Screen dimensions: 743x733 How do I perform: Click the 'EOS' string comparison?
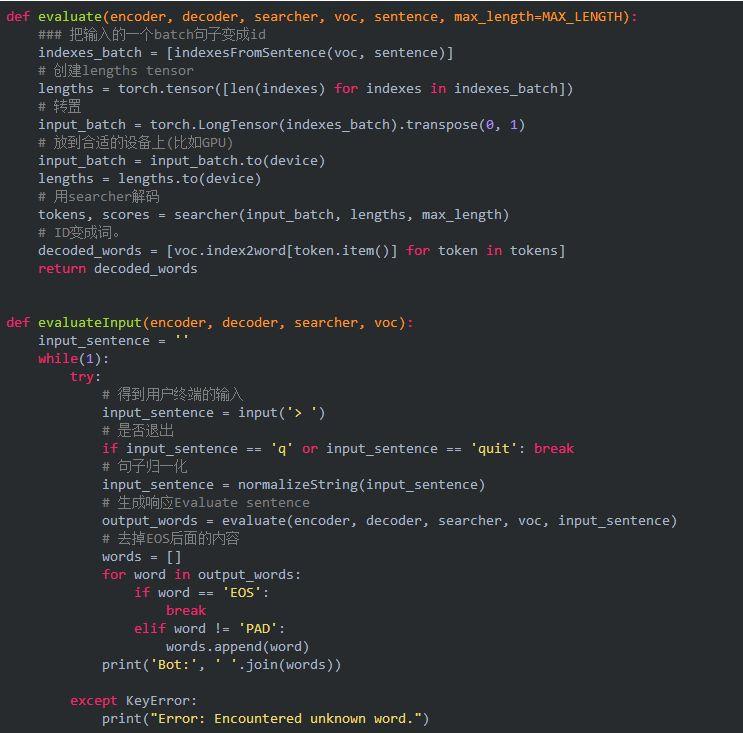coord(242,593)
